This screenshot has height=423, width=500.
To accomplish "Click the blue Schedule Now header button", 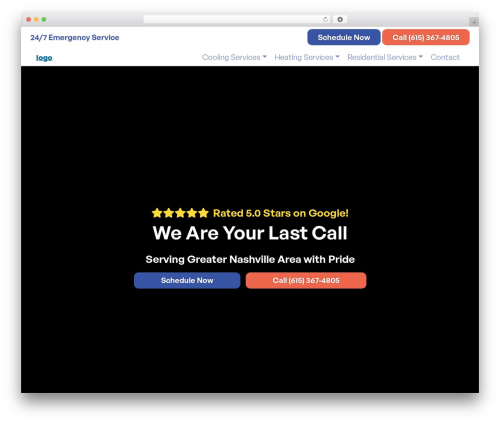I will coord(344,37).
